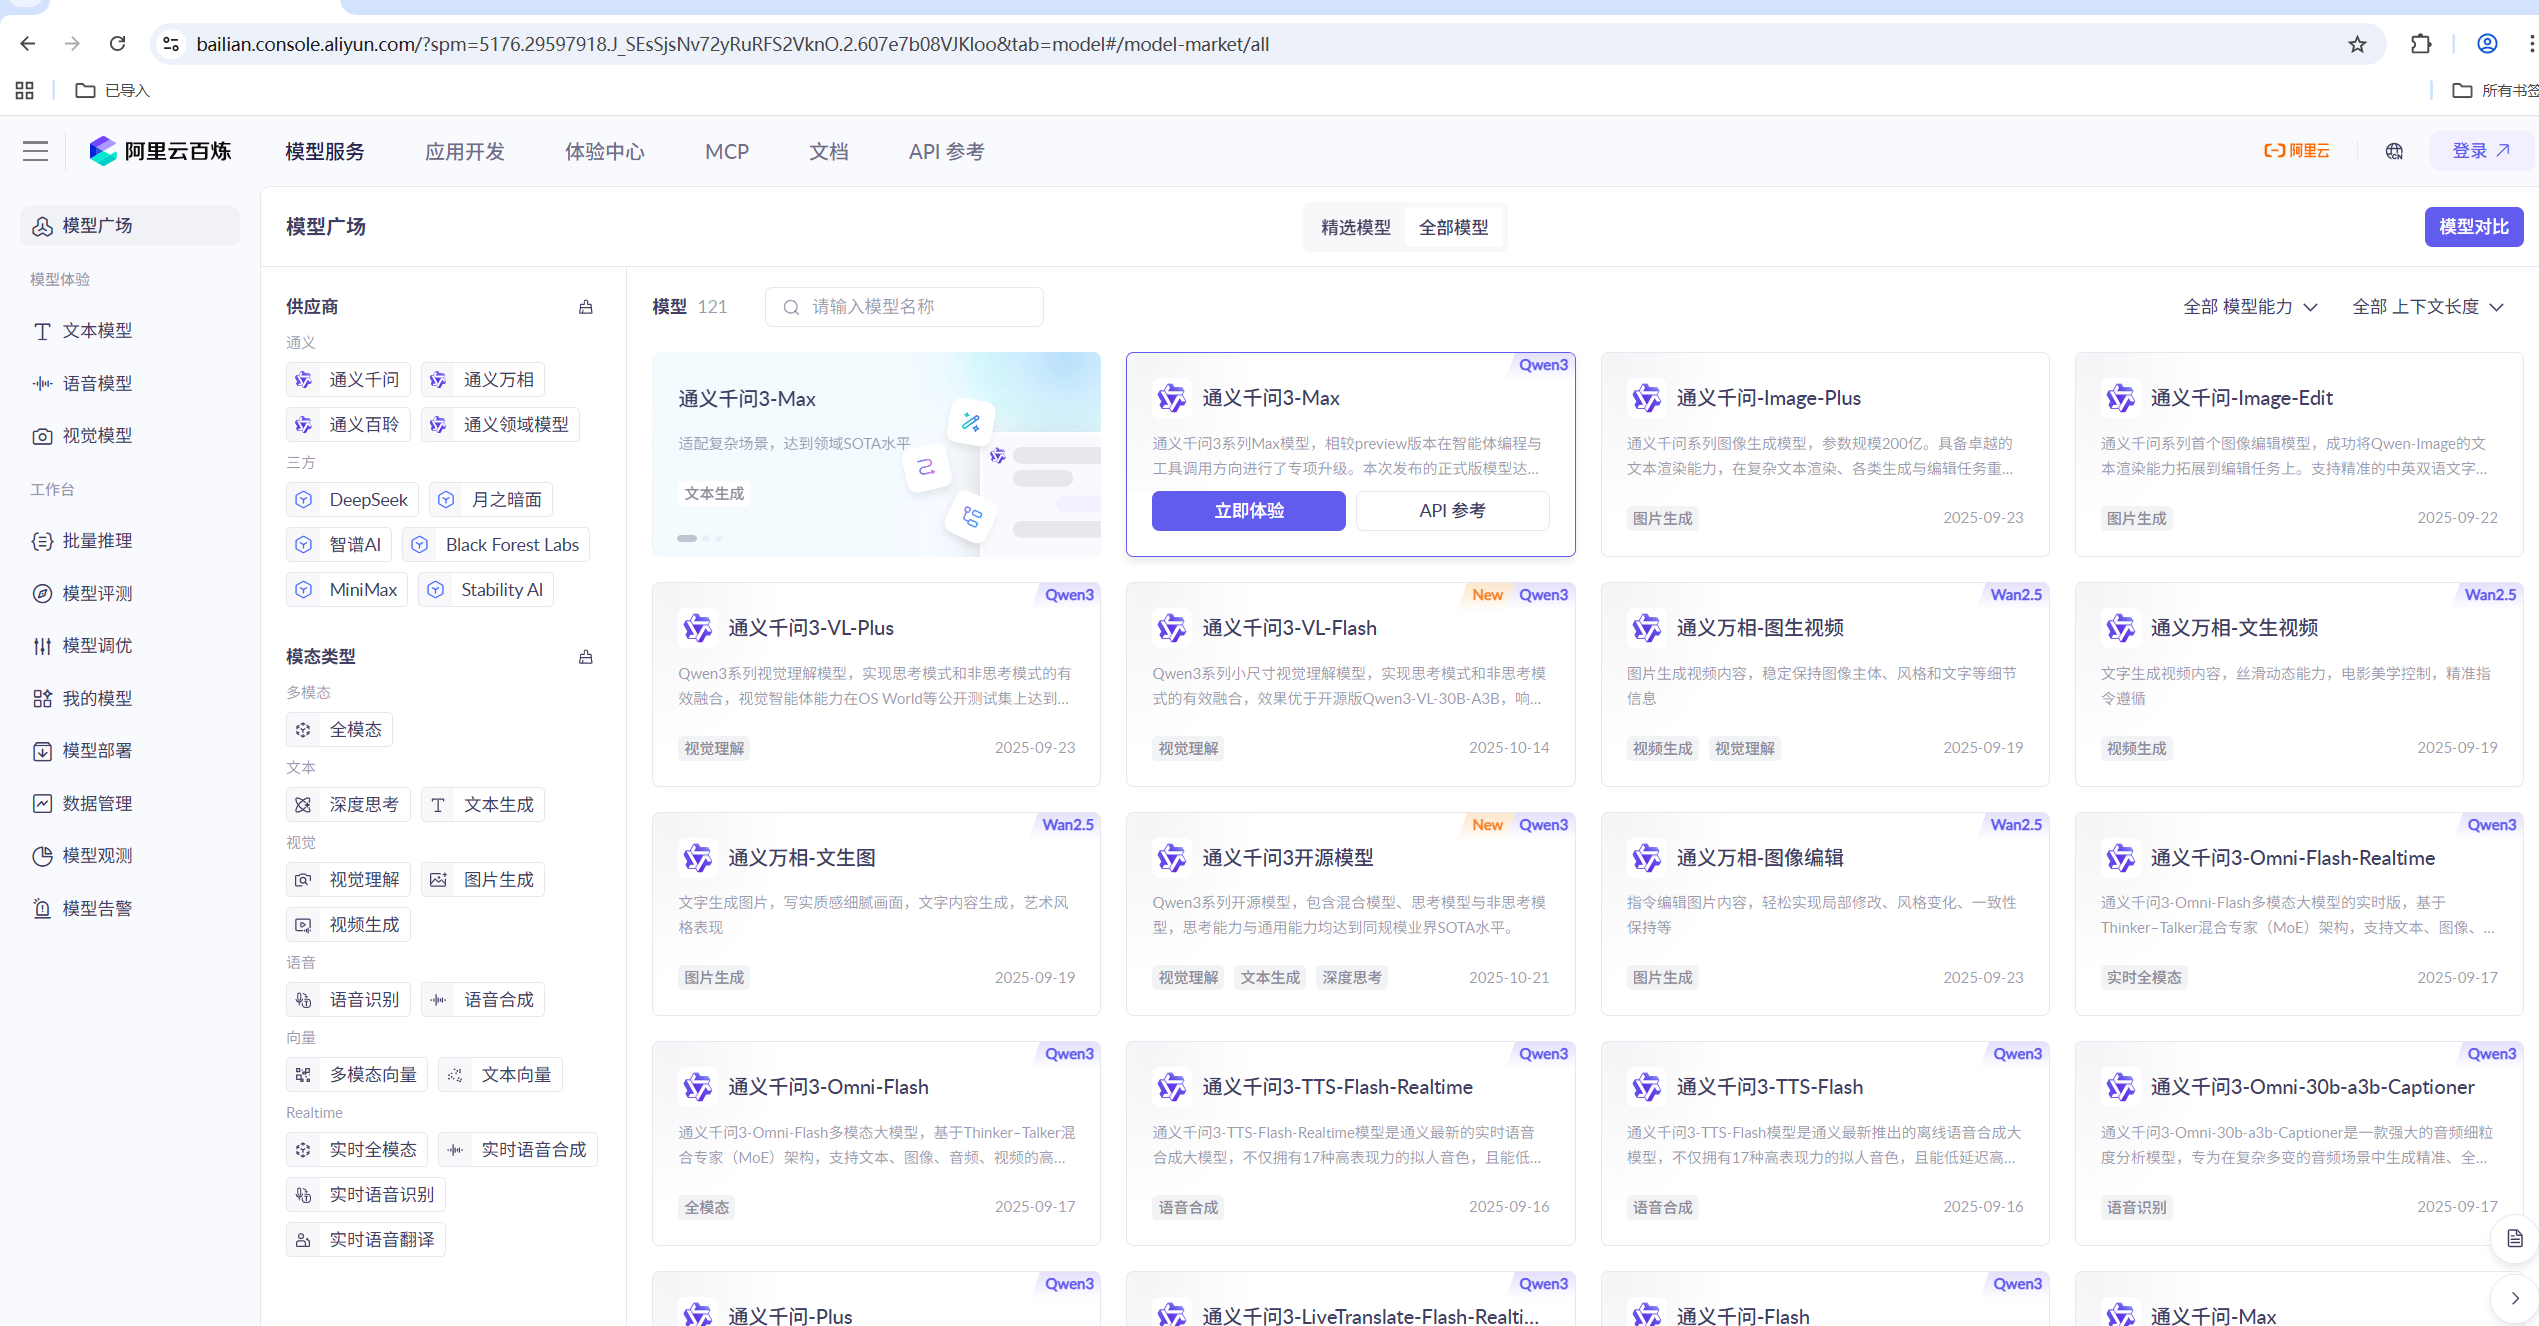This screenshot has width=2539, height=1326.
Task: Toggle the DeepSeek supplier filter
Action: pyautogui.click(x=352, y=500)
